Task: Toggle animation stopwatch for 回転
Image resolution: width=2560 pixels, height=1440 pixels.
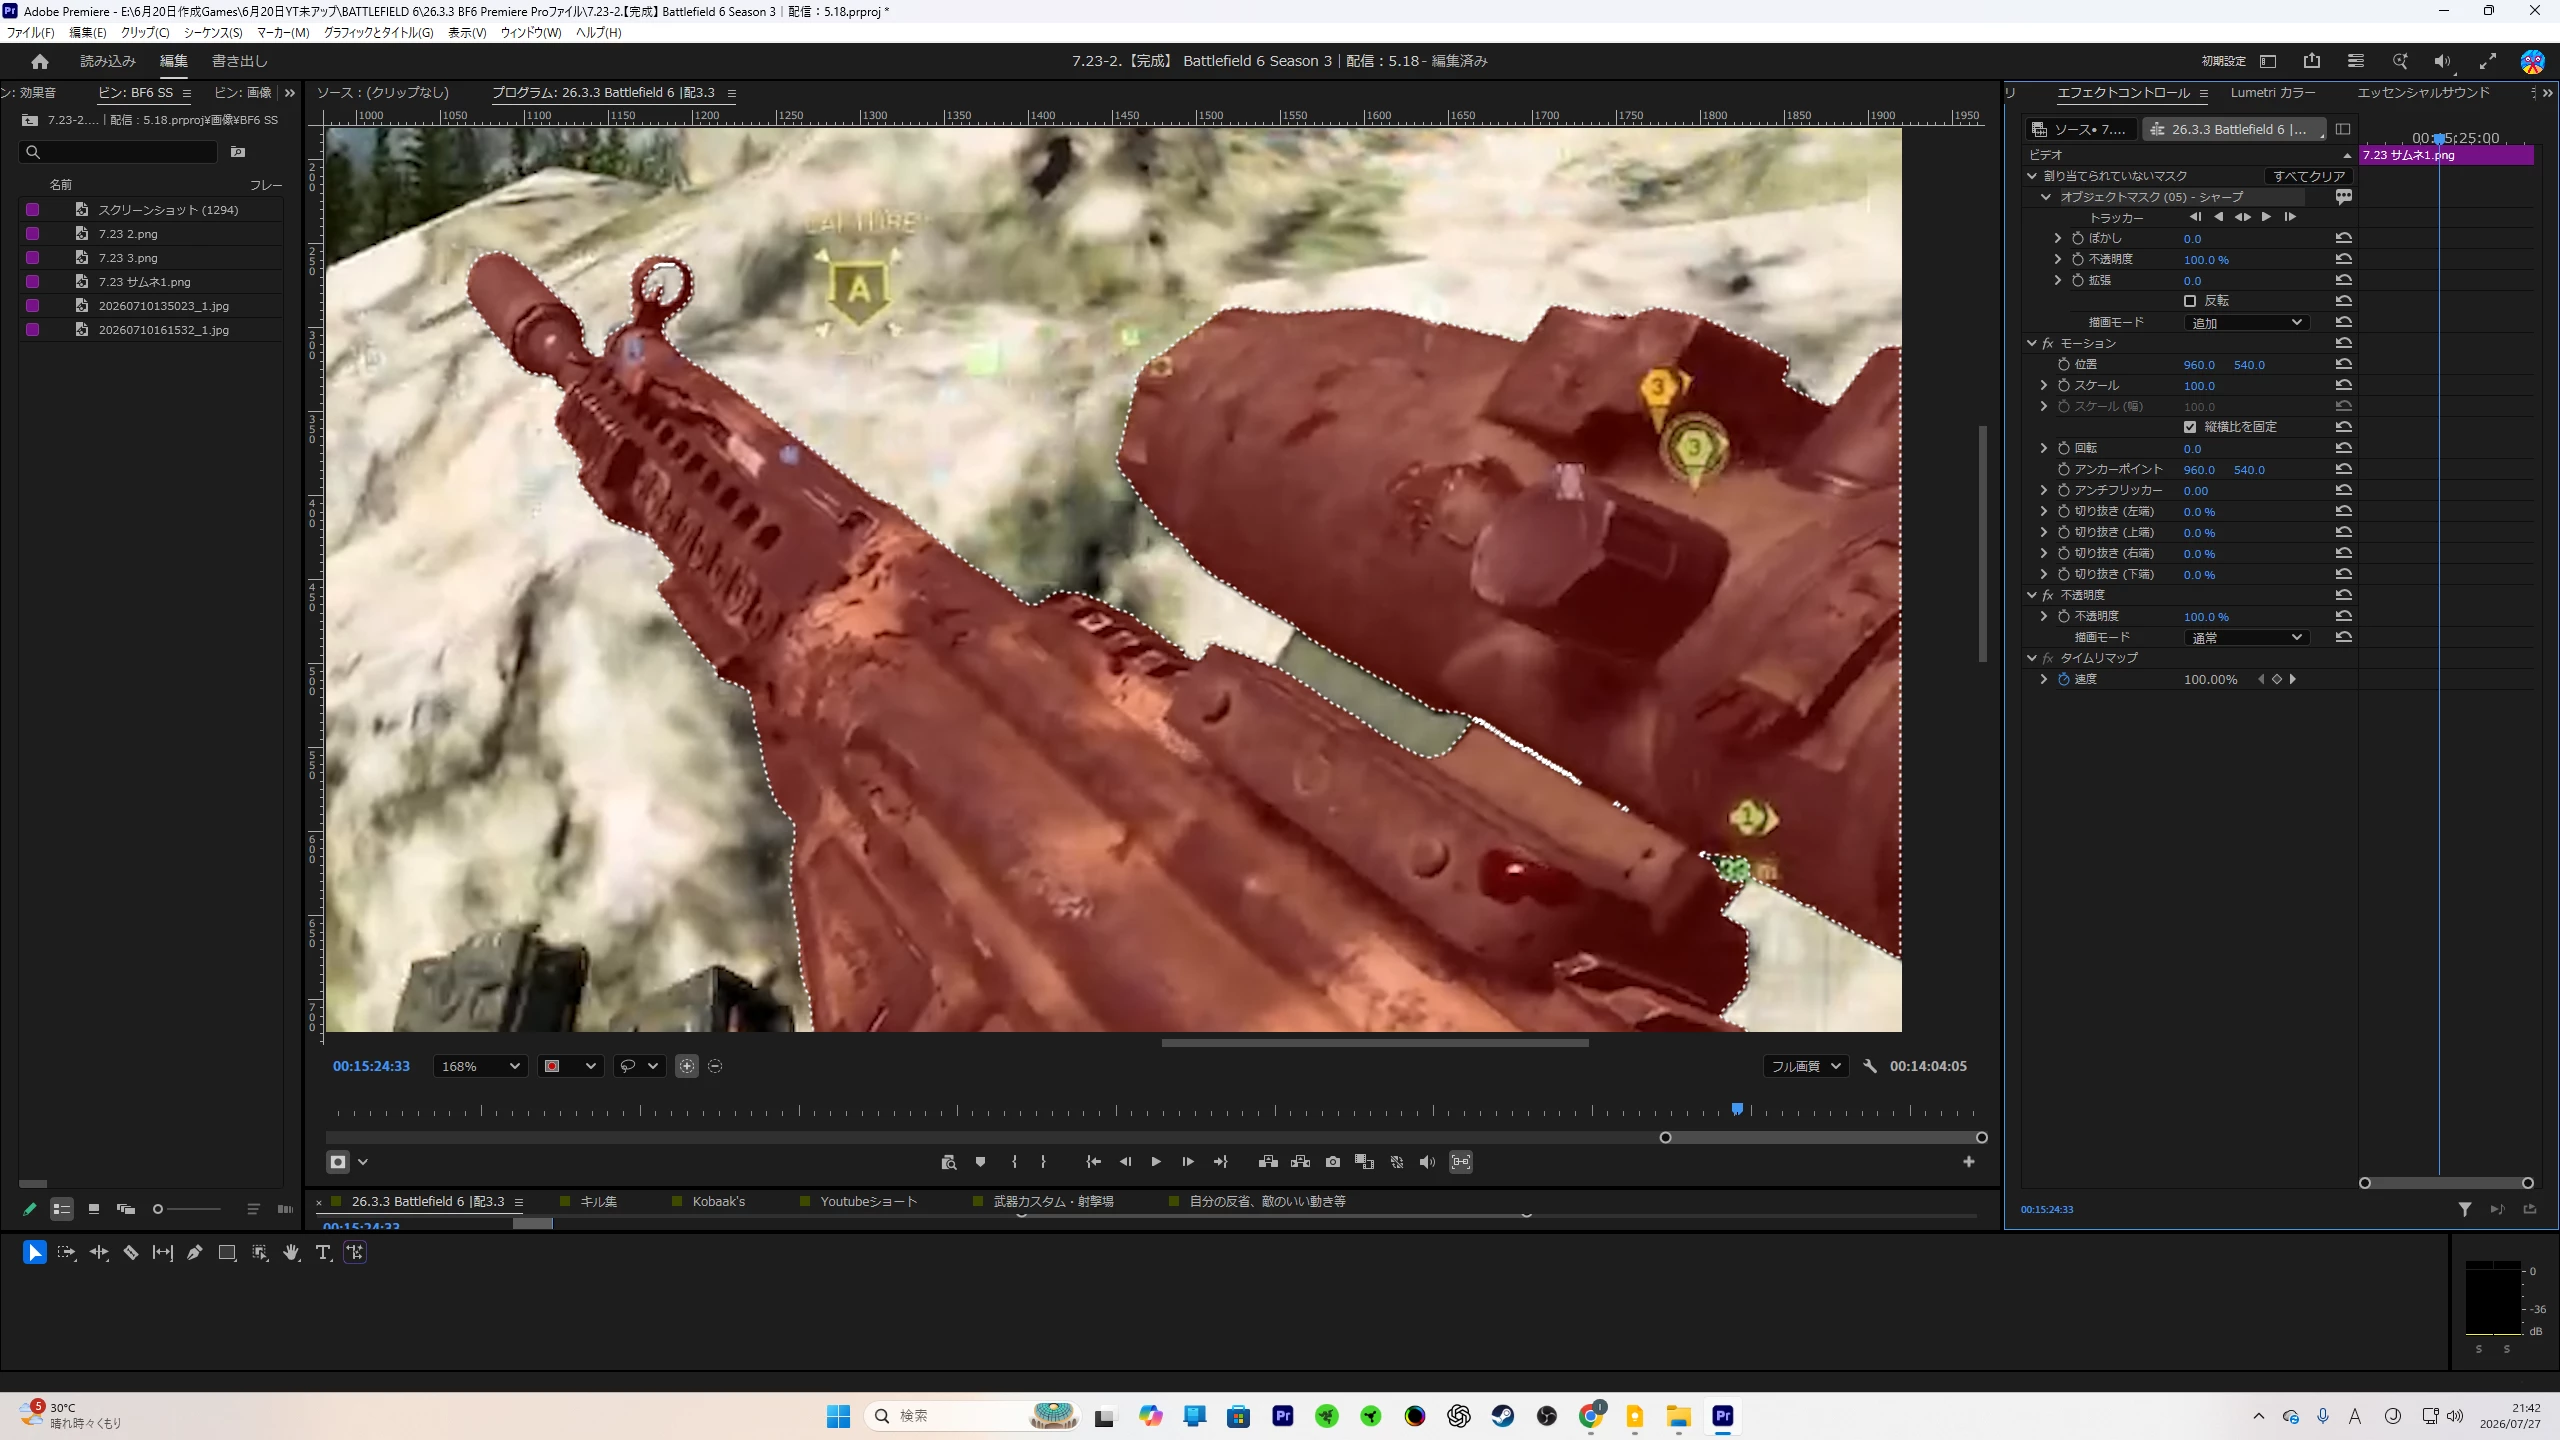Action: [2063, 448]
